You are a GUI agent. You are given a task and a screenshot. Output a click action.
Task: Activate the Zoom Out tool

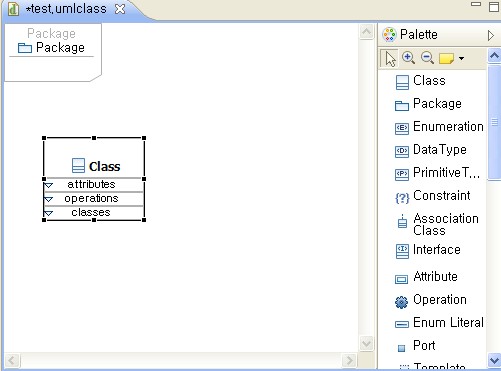tap(427, 58)
